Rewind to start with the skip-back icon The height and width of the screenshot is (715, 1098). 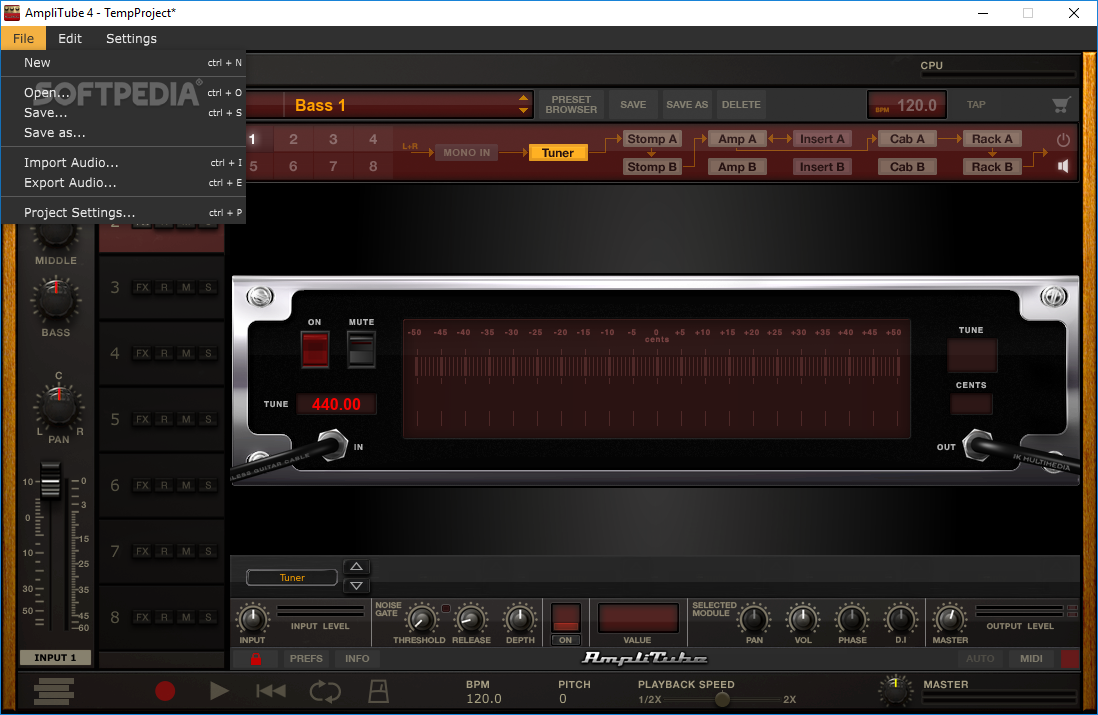click(271, 691)
